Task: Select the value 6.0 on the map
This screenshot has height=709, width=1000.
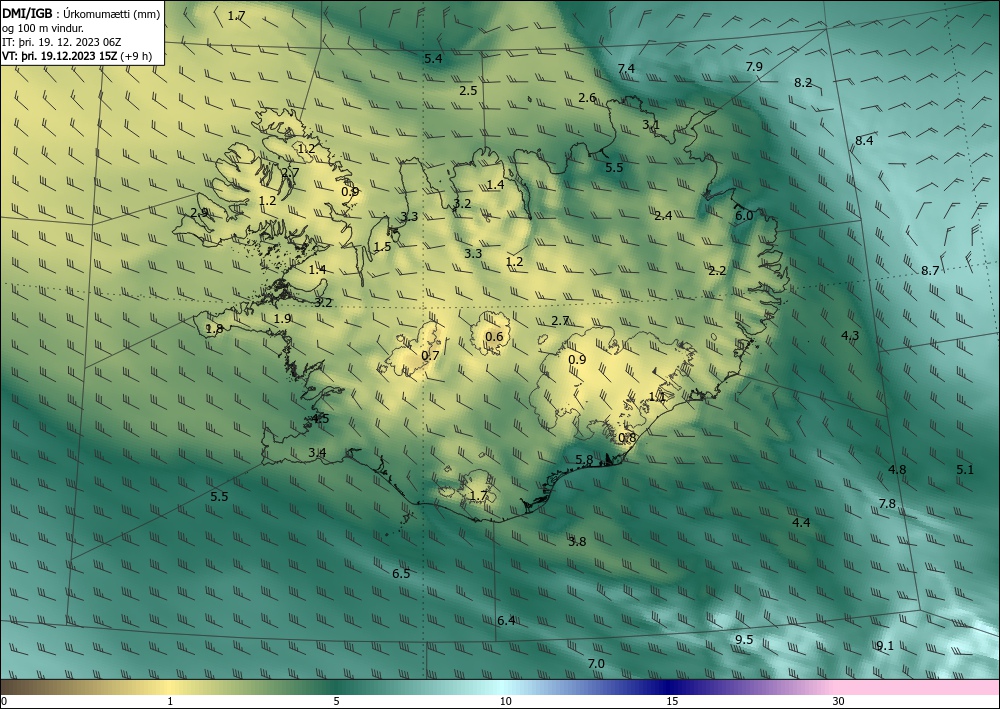Action: pos(744,216)
